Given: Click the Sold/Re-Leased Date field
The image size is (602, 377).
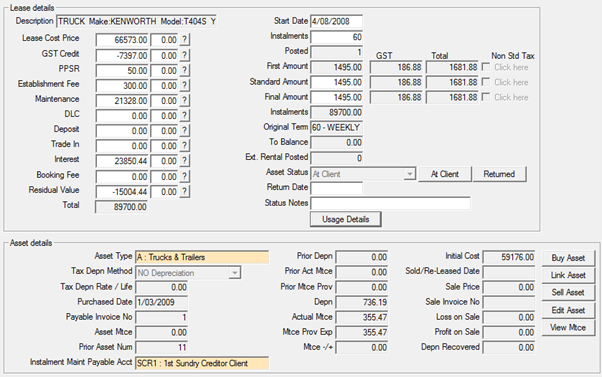Looking at the screenshot, I should click(509, 272).
